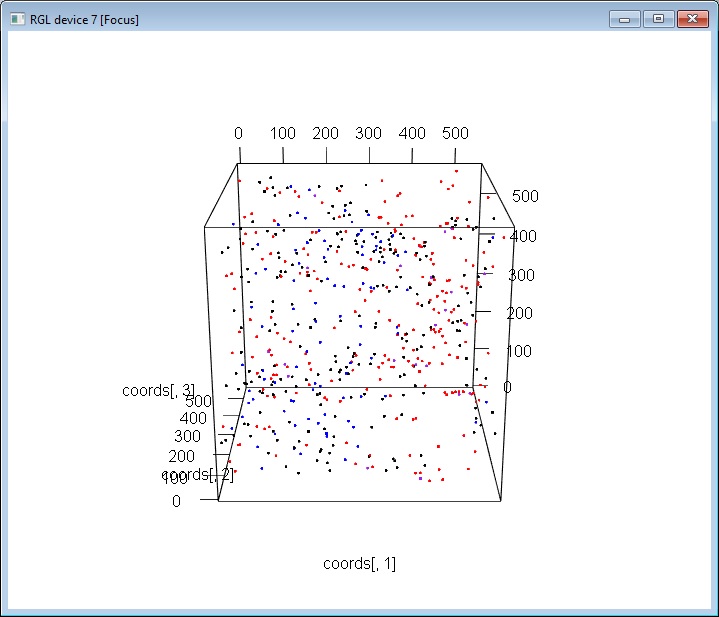The height and width of the screenshot is (617, 719).
Task: Maximize the RGL device window
Action: pyautogui.click(x=657, y=18)
